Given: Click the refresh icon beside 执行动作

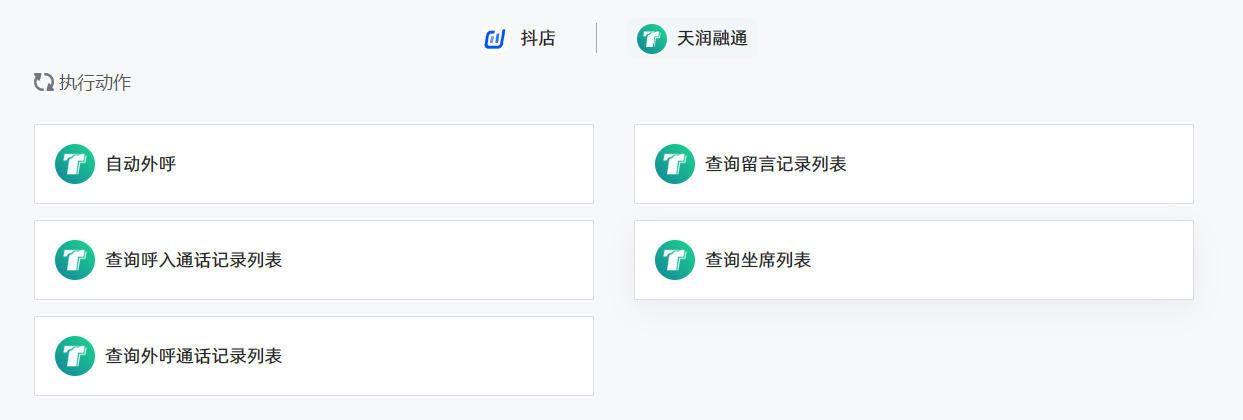Looking at the screenshot, I should (x=43, y=82).
